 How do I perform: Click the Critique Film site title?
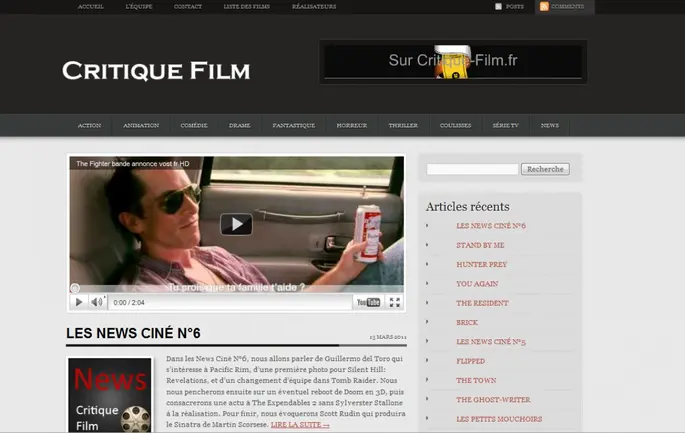[156, 71]
